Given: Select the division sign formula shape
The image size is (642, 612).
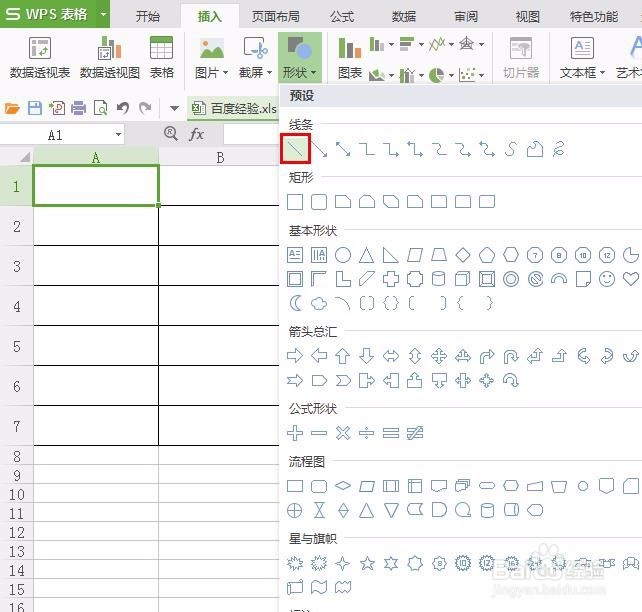Looking at the screenshot, I should click(x=366, y=433).
